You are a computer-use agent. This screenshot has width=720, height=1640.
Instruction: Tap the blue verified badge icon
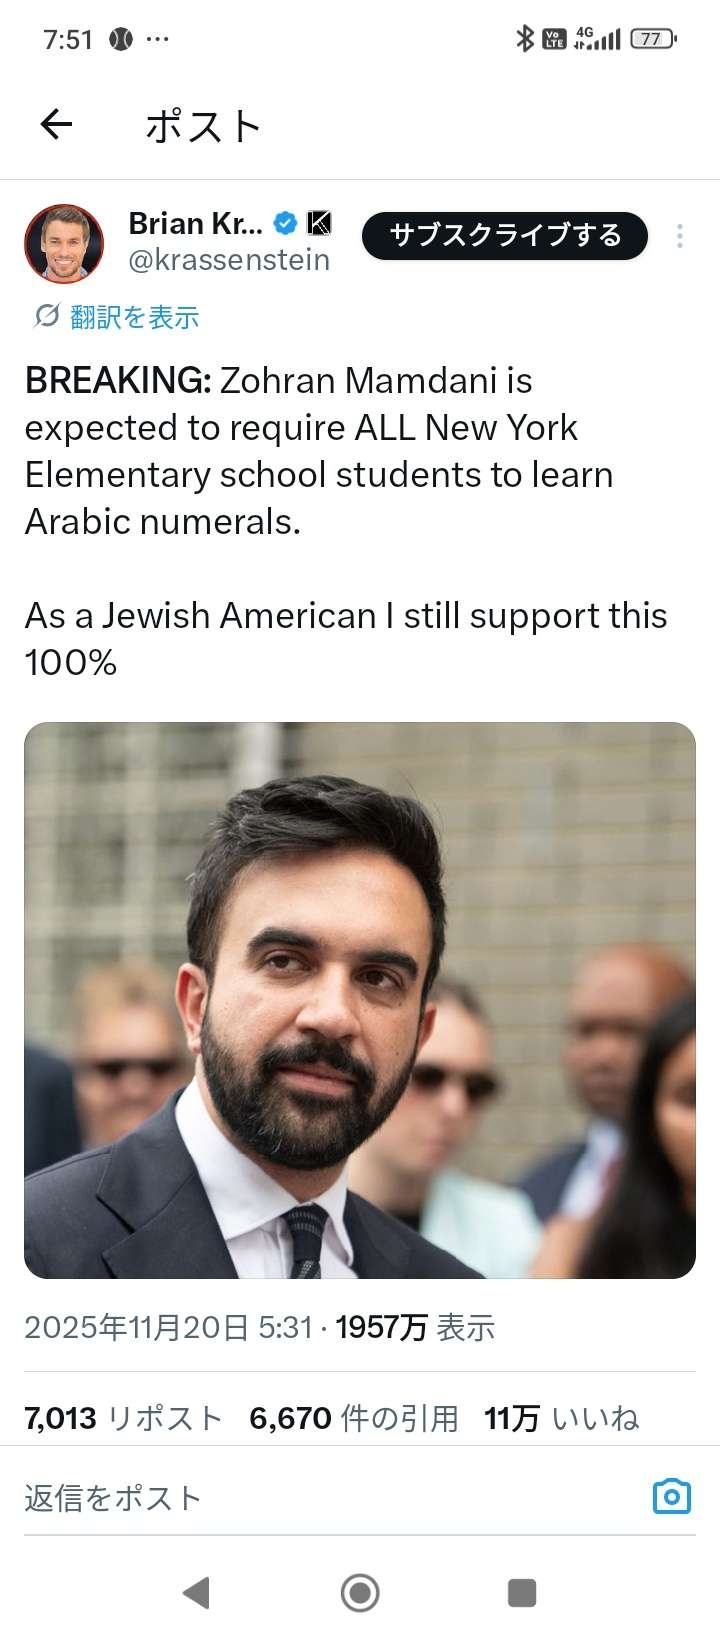286,223
